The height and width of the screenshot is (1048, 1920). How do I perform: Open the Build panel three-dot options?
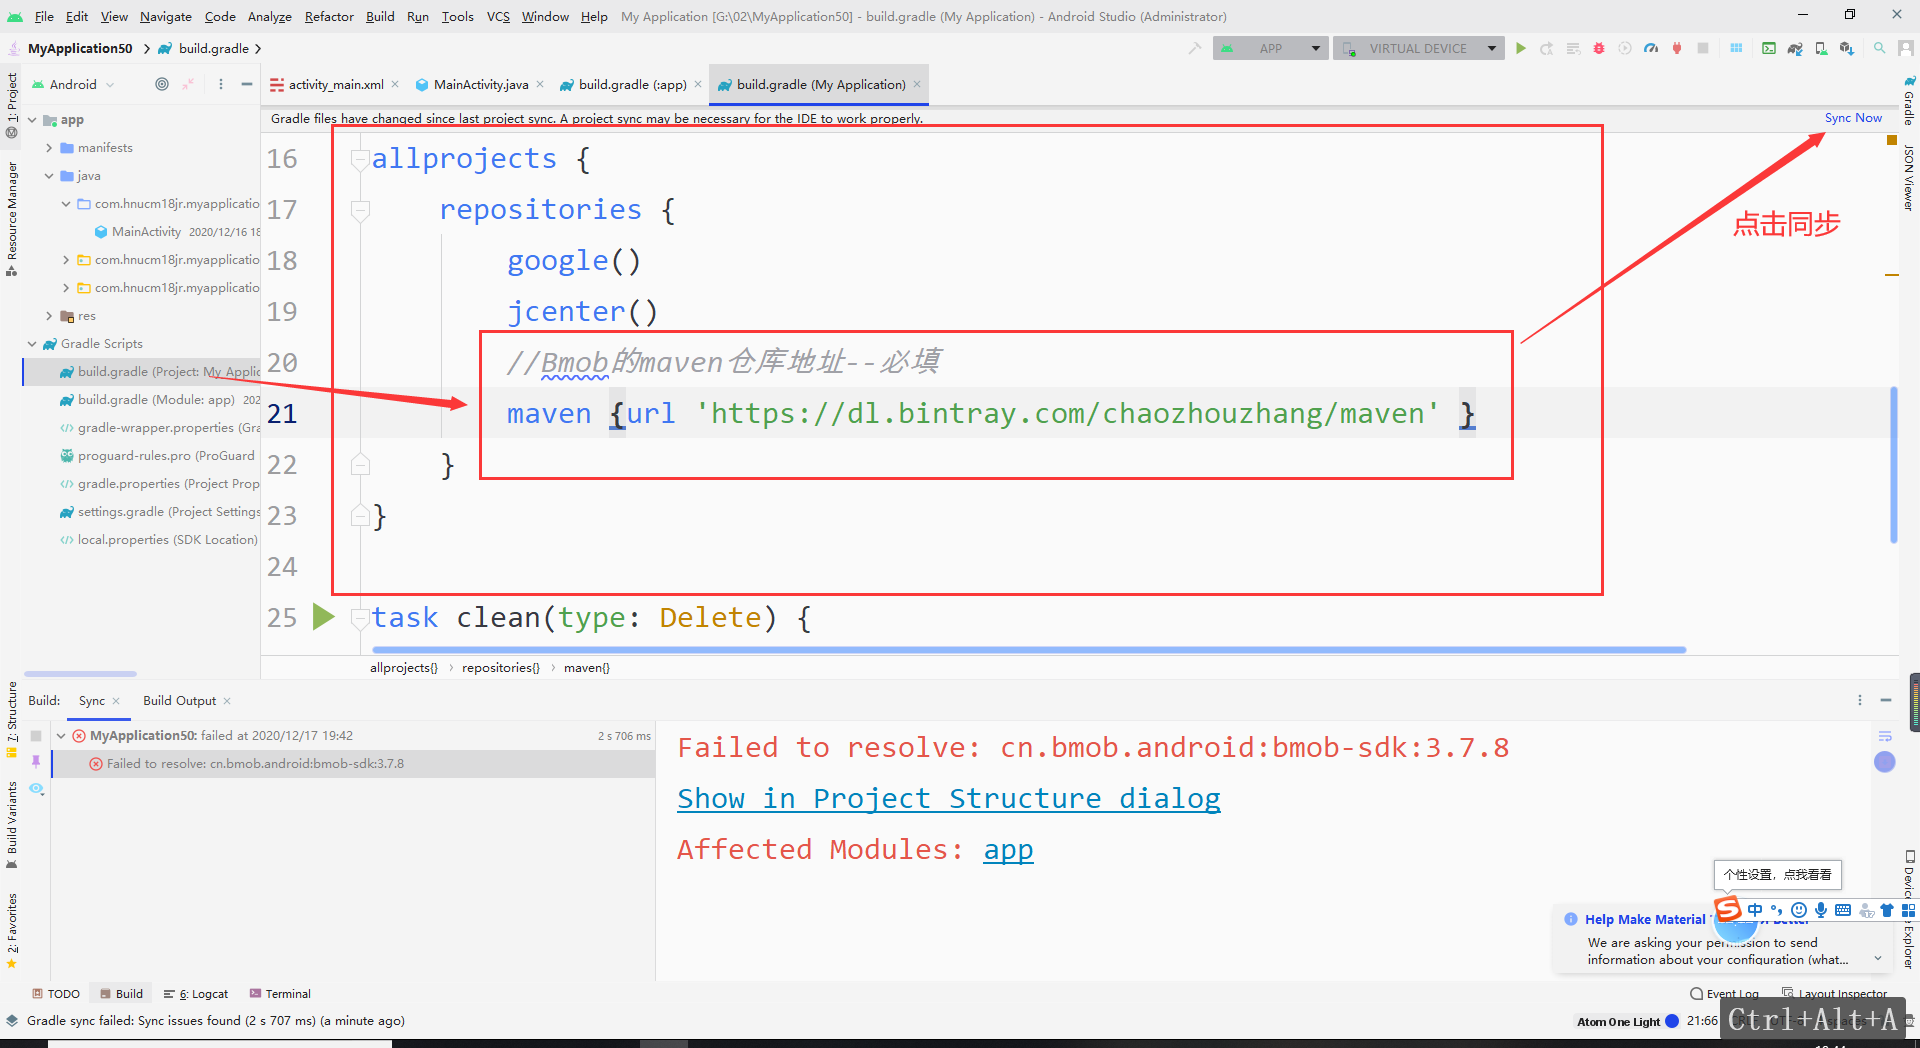[1860, 700]
